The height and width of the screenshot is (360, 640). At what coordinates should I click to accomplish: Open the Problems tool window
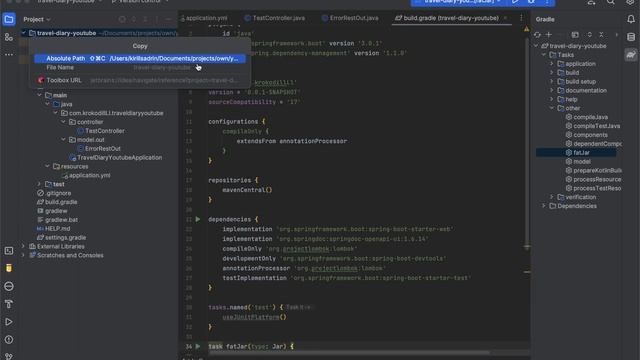(x=9, y=340)
